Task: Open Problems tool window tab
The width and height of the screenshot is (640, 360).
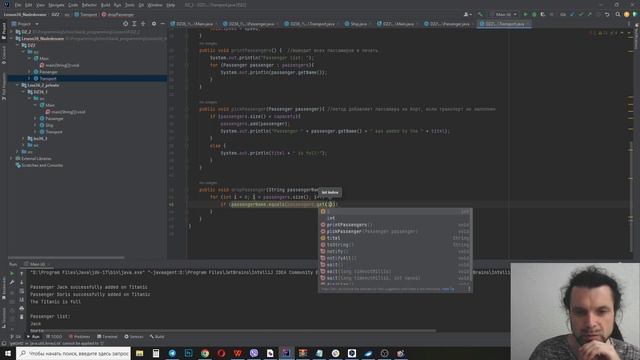Action: point(79,337)
